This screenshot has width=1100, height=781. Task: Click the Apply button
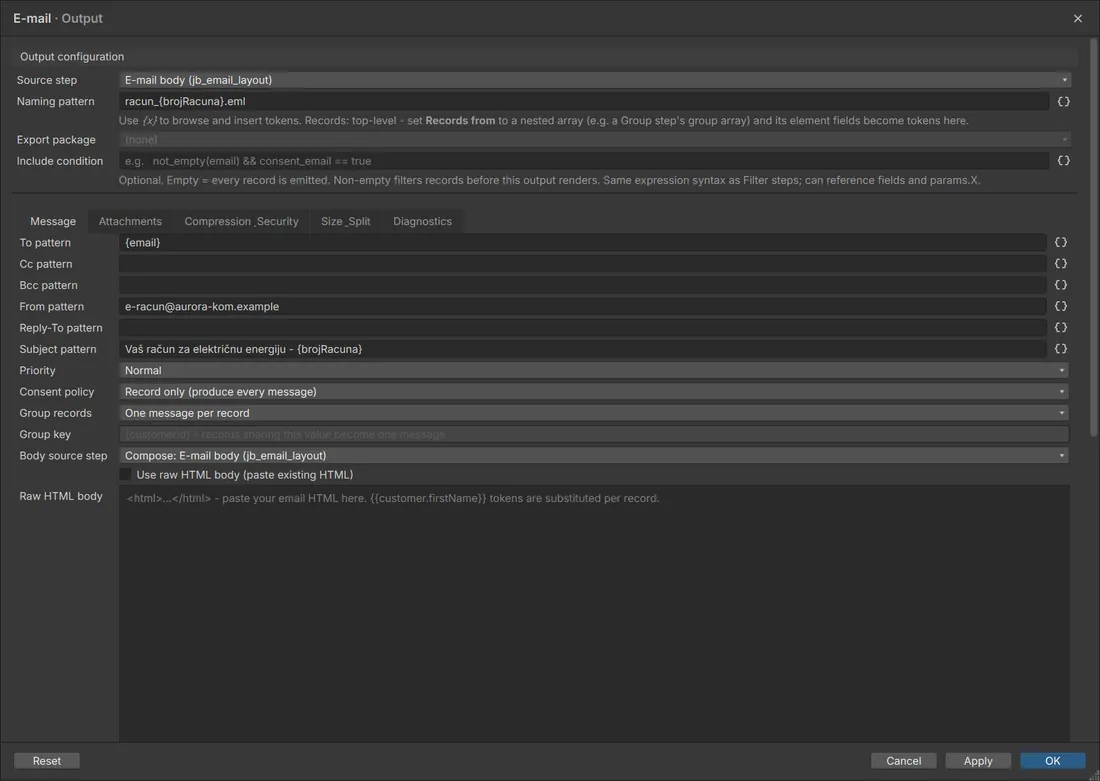click(x=978, y=761)
